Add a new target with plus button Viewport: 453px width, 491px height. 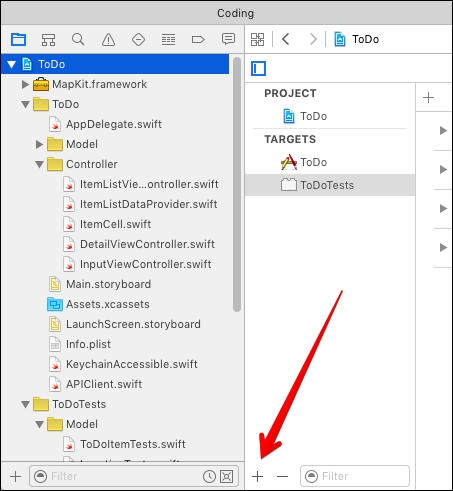click(257, 476)
